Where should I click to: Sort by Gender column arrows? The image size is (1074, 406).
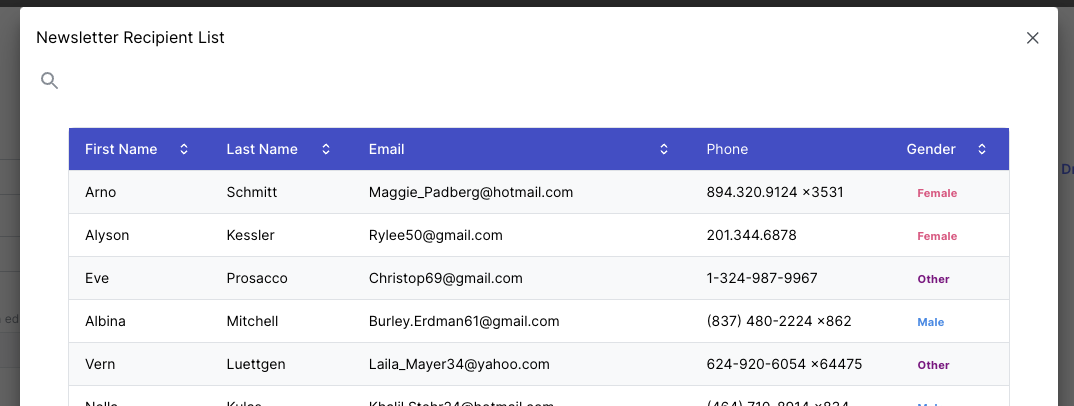(x=982, y=149)
